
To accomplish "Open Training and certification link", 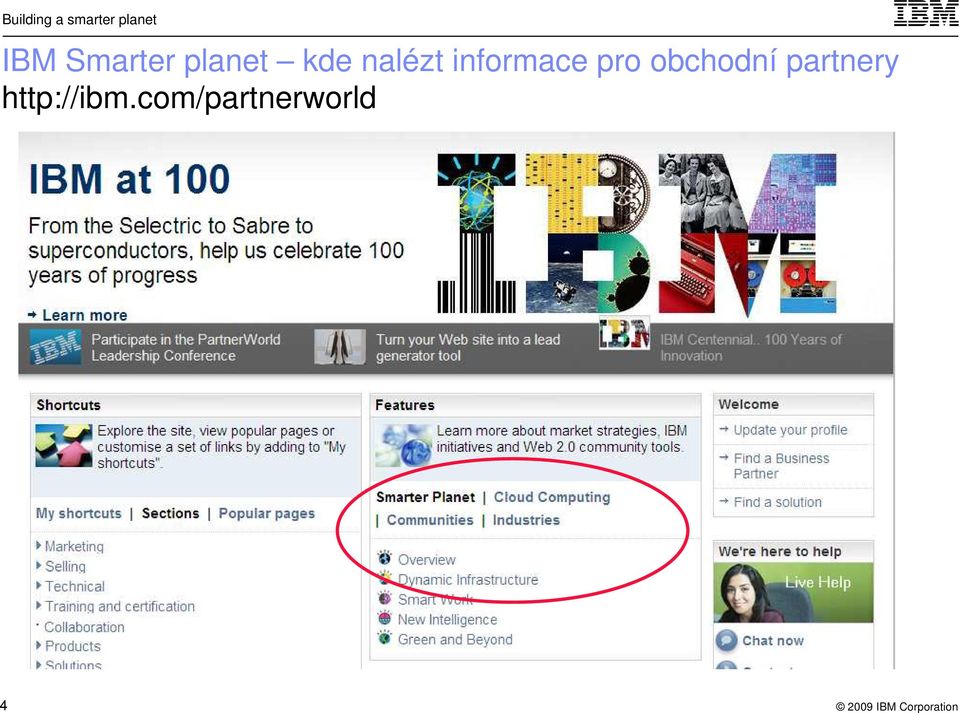I will (120, 607).
